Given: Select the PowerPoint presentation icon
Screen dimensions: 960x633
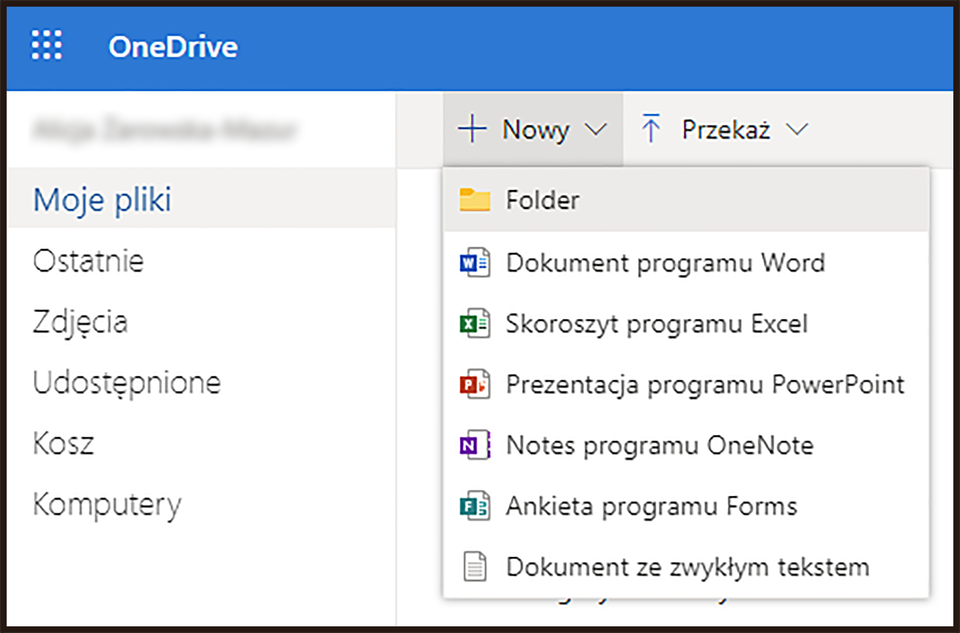Looking at the screenshot, I should click(475, 384).
